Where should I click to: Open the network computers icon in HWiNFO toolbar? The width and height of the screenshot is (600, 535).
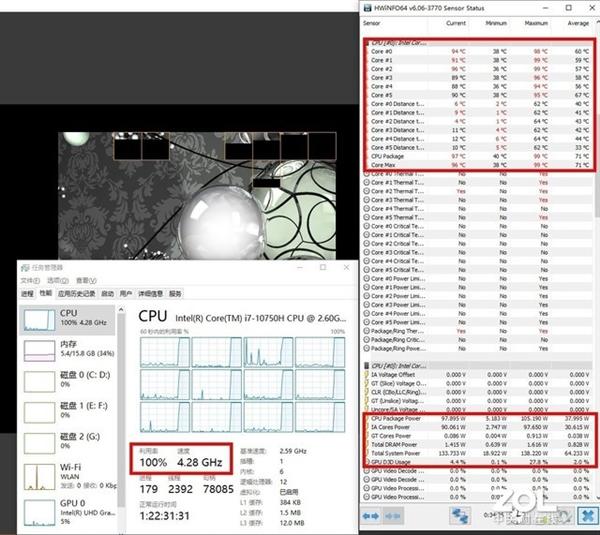459,515
